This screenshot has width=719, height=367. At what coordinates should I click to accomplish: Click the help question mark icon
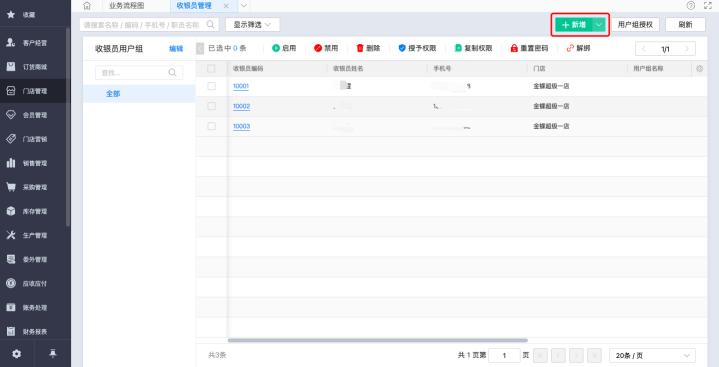click(691, 6)
